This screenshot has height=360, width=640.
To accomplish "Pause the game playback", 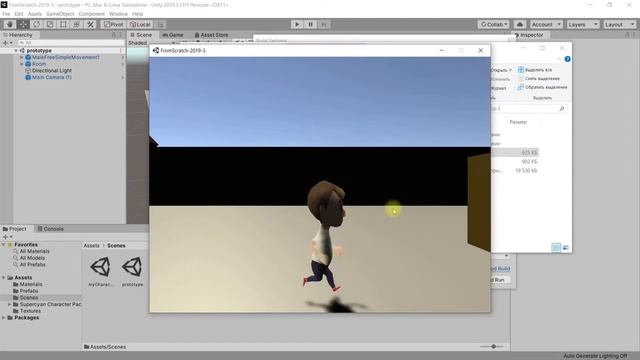I will click(310, 24).
